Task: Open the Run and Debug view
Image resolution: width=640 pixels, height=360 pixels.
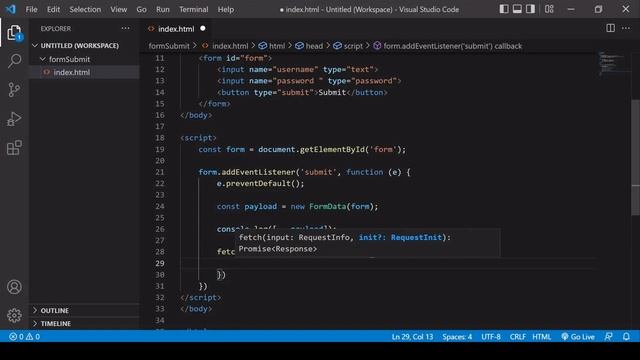Action: tap(14, 119)
